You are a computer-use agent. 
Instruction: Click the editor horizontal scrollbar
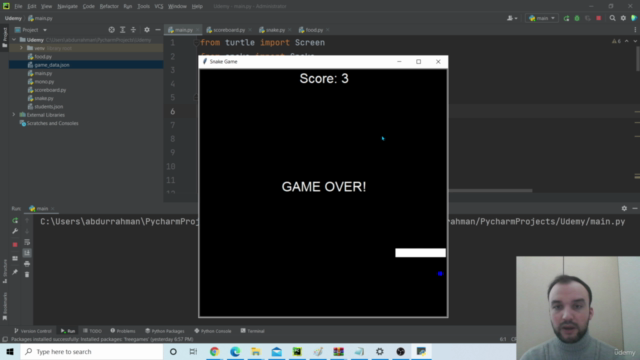(x=490, y=191)
